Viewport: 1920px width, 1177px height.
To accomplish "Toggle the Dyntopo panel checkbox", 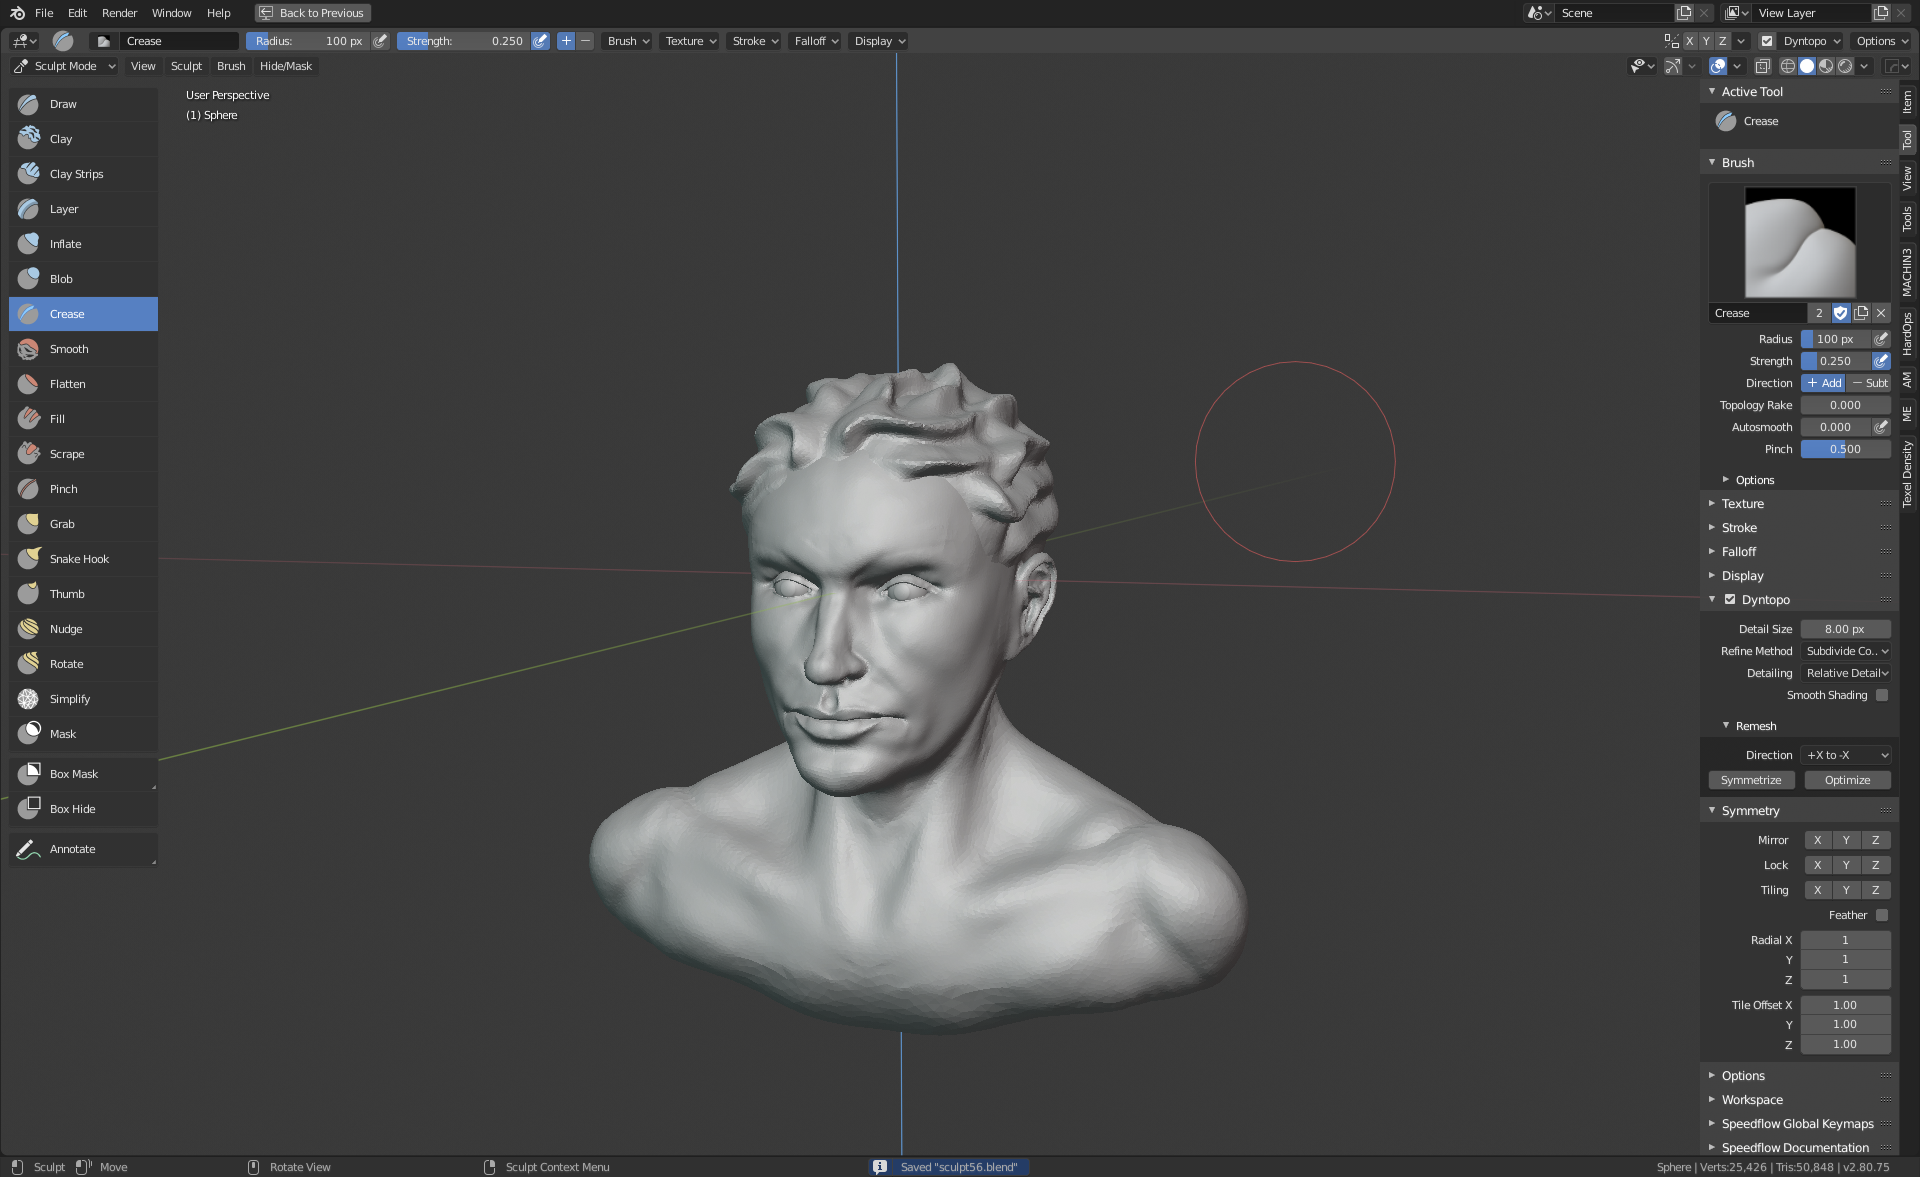I will [1730, 600].
